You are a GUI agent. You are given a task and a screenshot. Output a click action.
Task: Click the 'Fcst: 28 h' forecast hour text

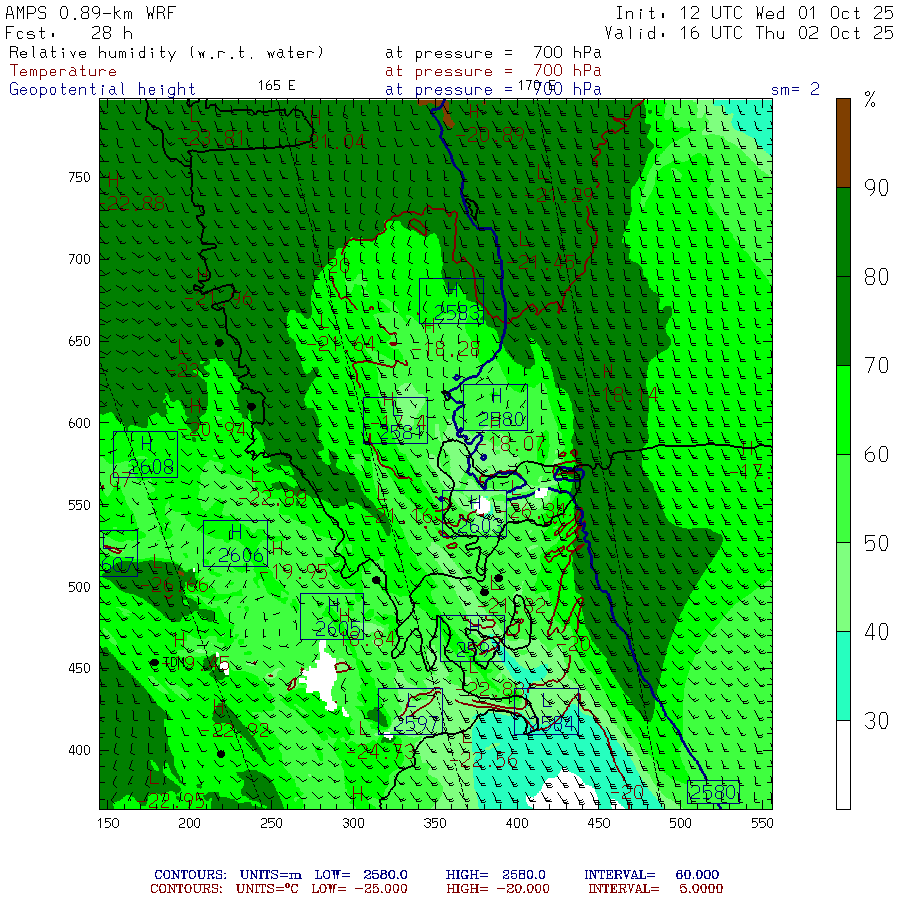(x=69, y=33)
